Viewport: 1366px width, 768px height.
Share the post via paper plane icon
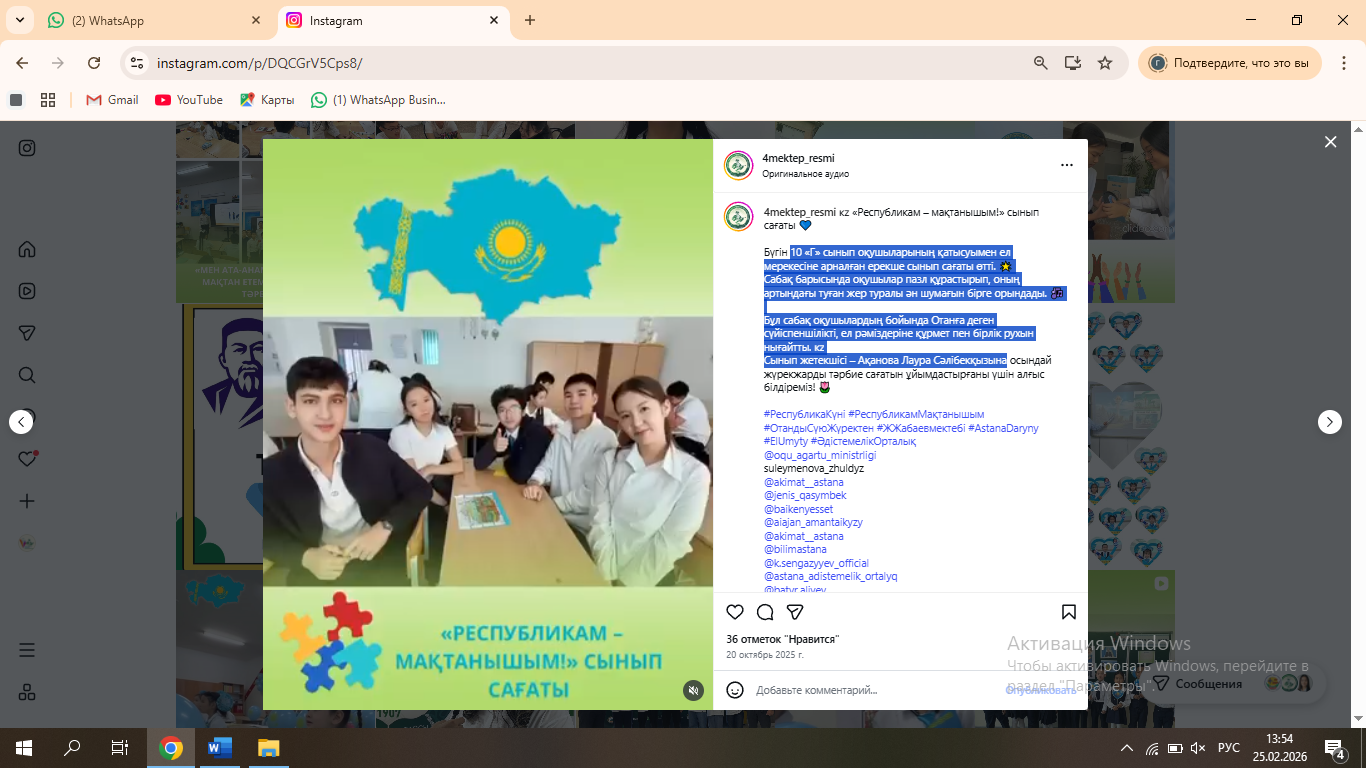tap(795, 612)
